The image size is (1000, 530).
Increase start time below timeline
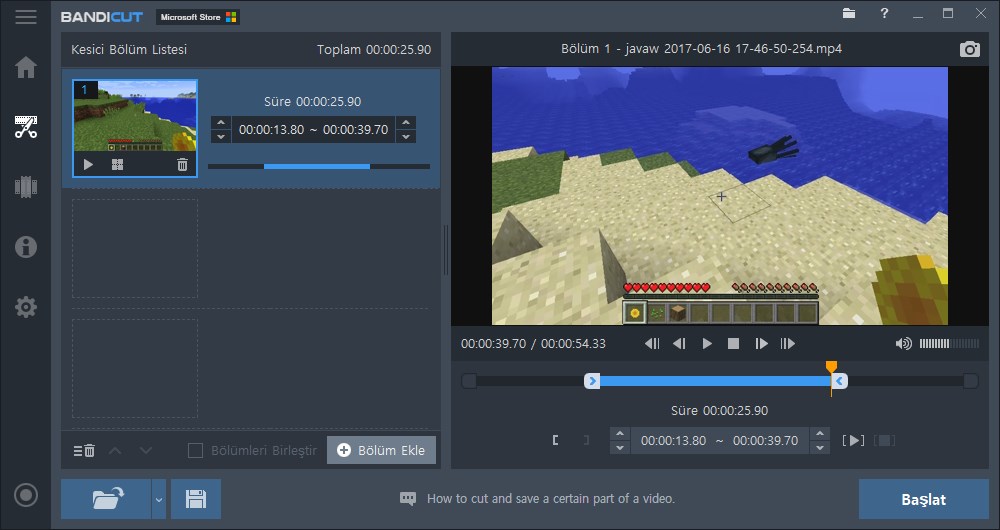point(619,434)
